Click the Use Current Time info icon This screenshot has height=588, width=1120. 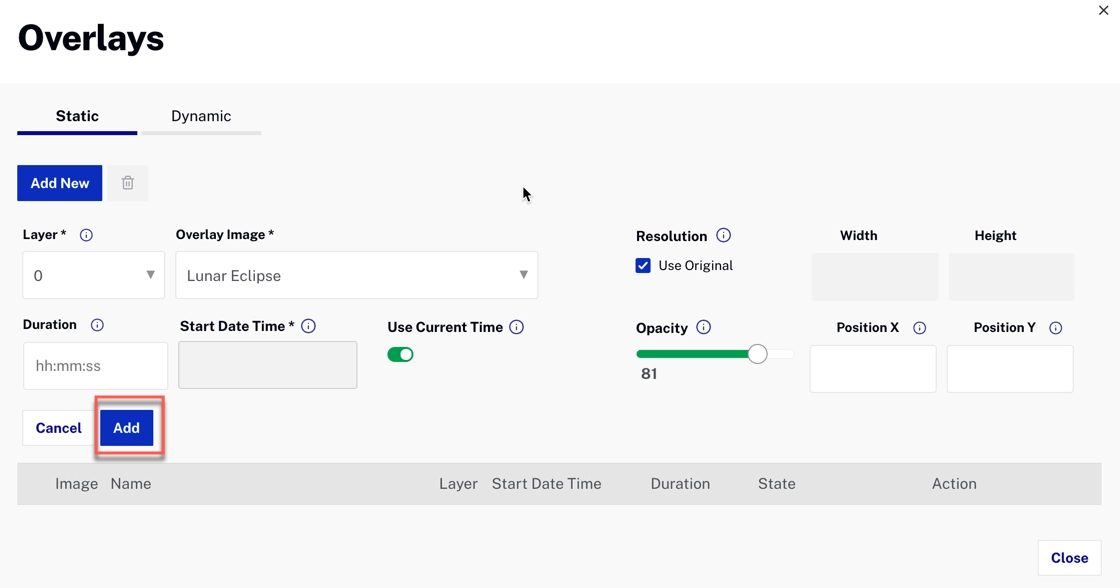(517, 327)
